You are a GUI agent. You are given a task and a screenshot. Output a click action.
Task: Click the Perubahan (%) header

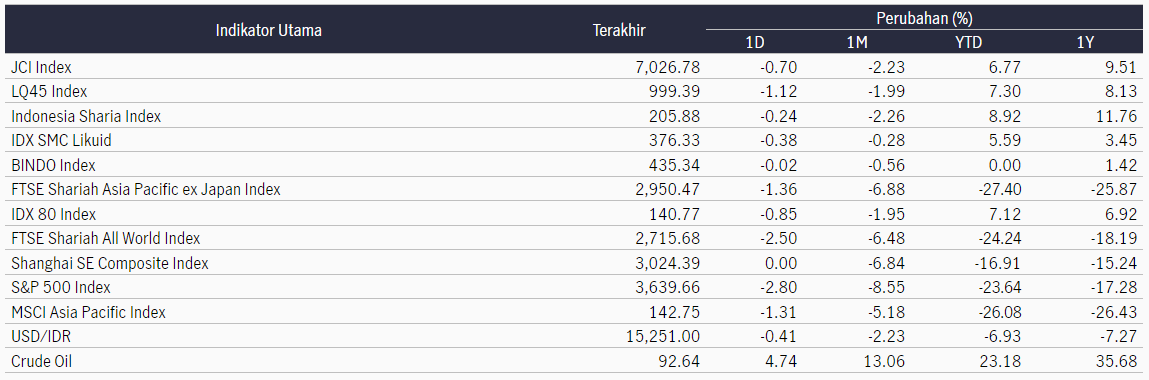tap(925, 17)
